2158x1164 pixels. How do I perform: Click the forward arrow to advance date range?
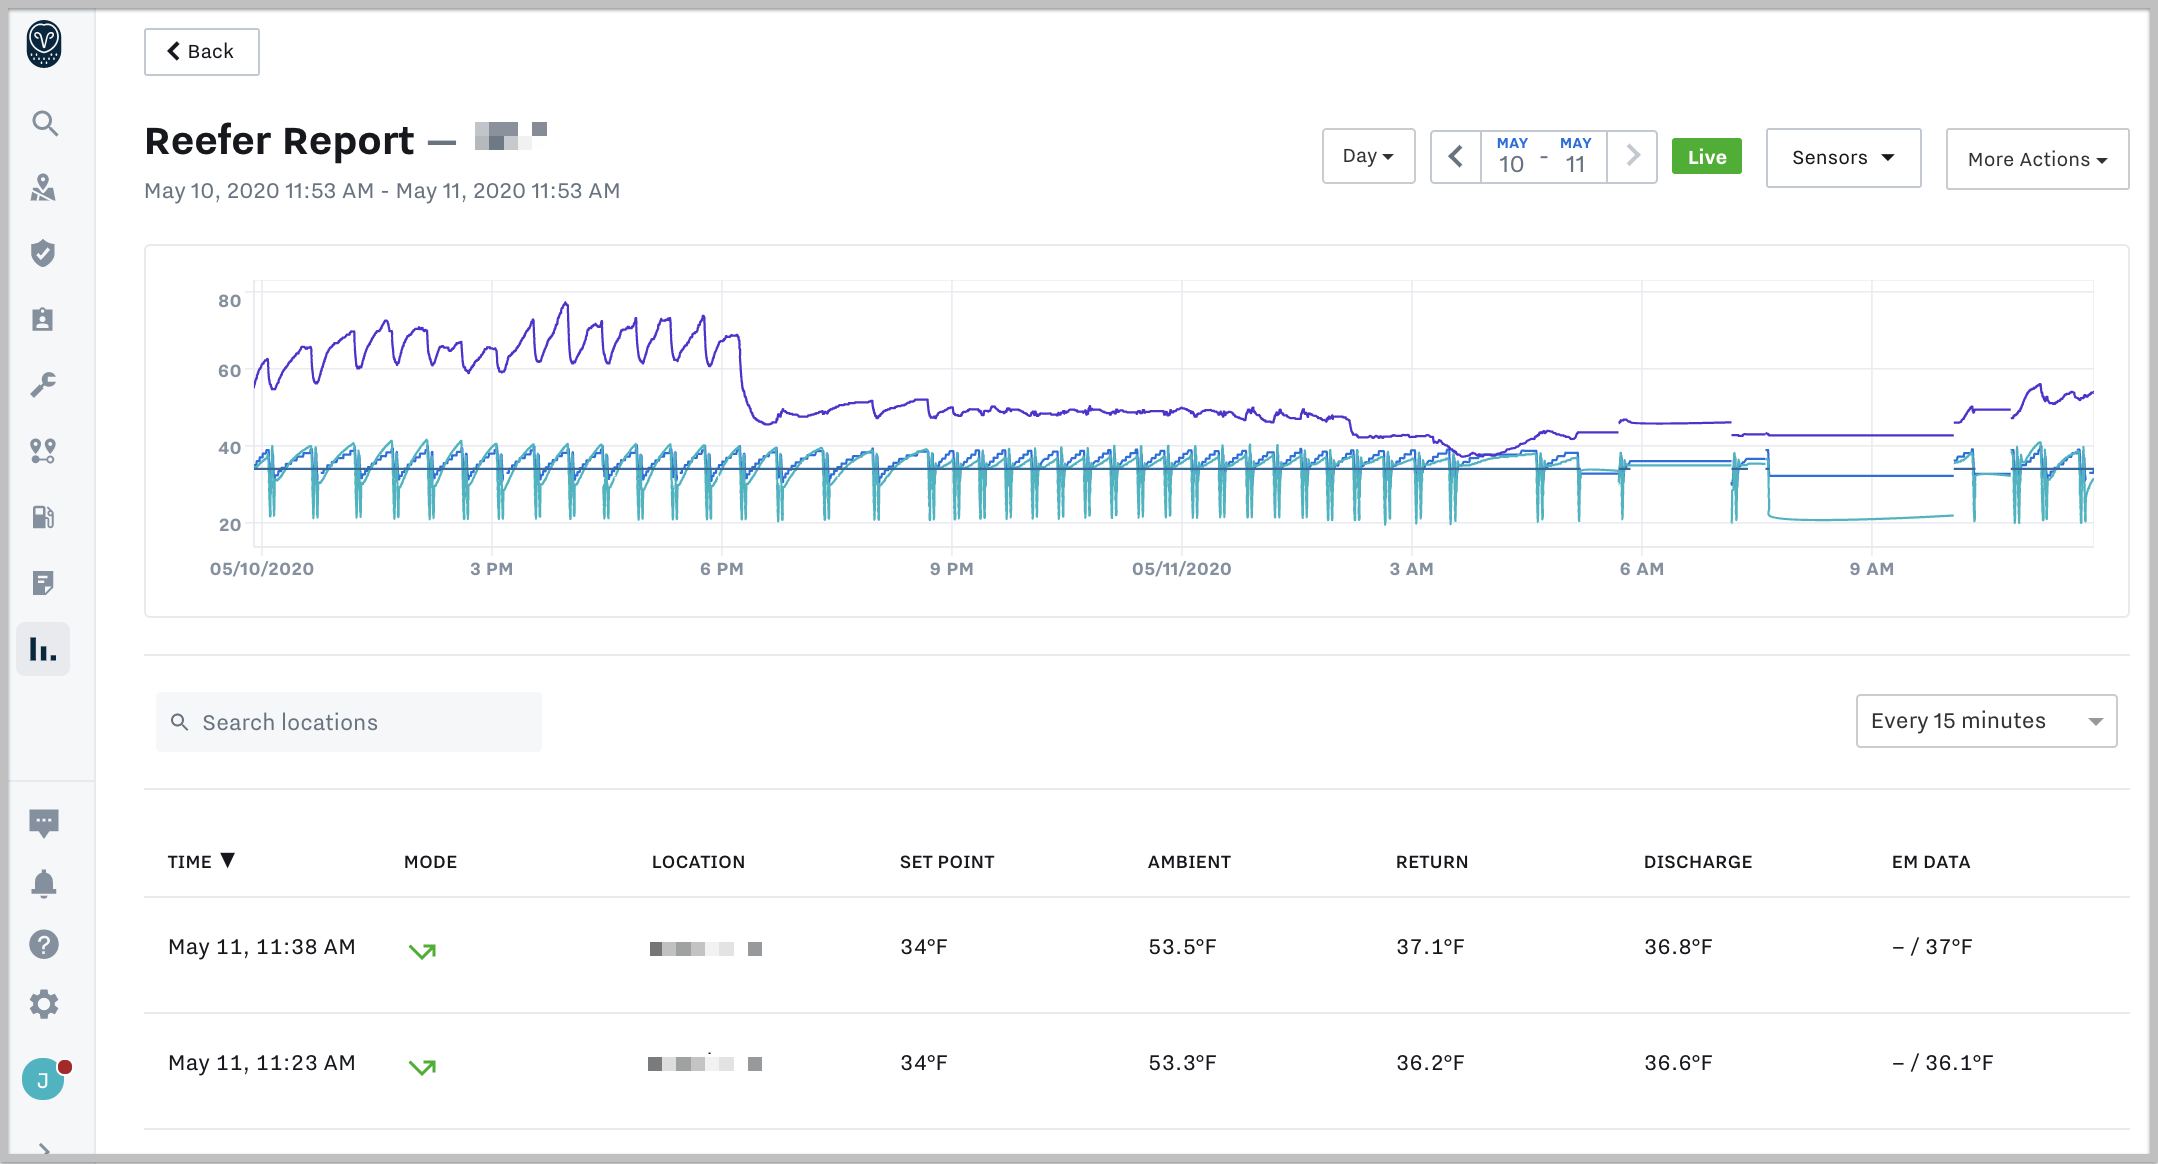1634,158
